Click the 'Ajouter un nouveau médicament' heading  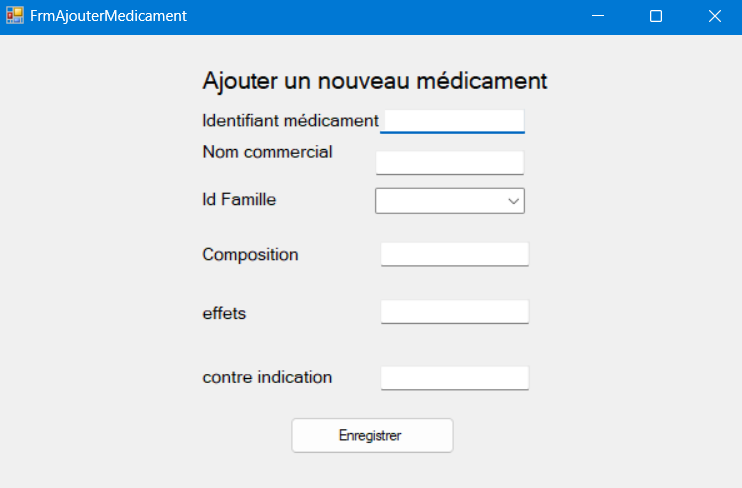[374, 81]
